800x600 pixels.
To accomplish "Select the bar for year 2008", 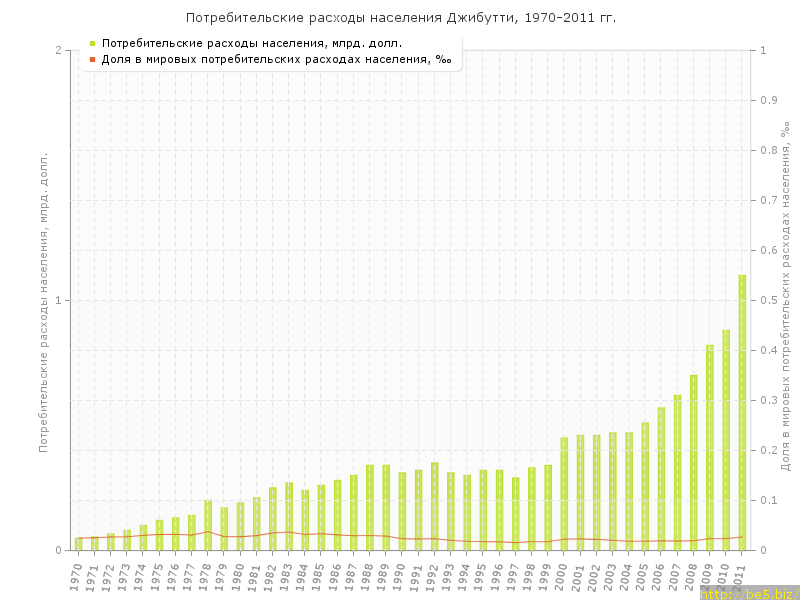I will 694,462.
